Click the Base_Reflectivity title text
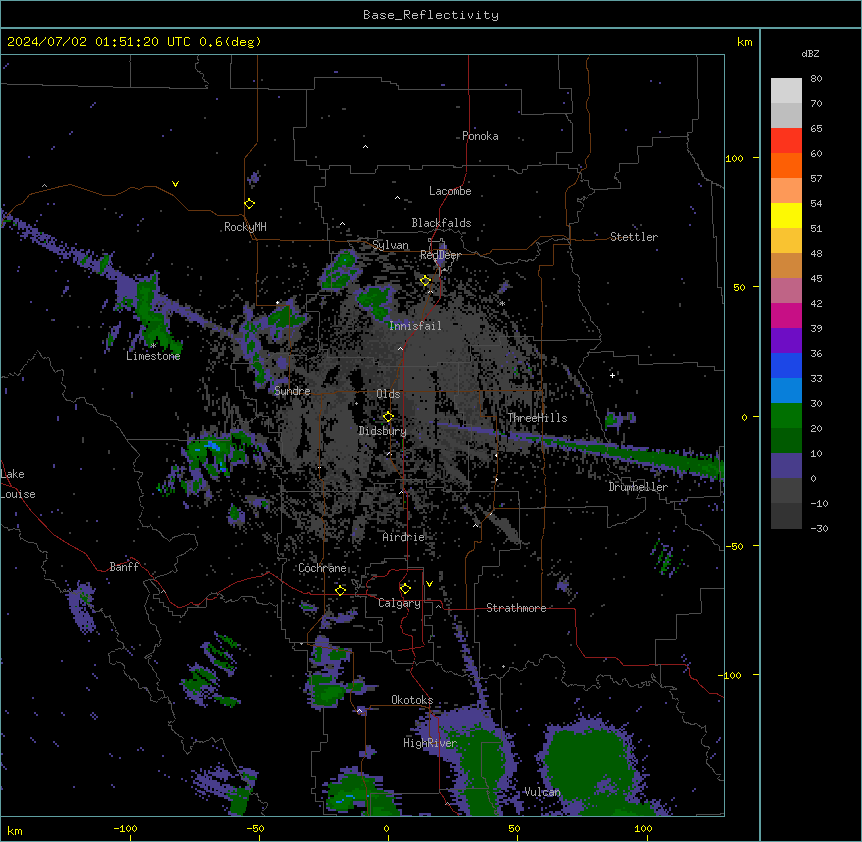 [431, 15]
